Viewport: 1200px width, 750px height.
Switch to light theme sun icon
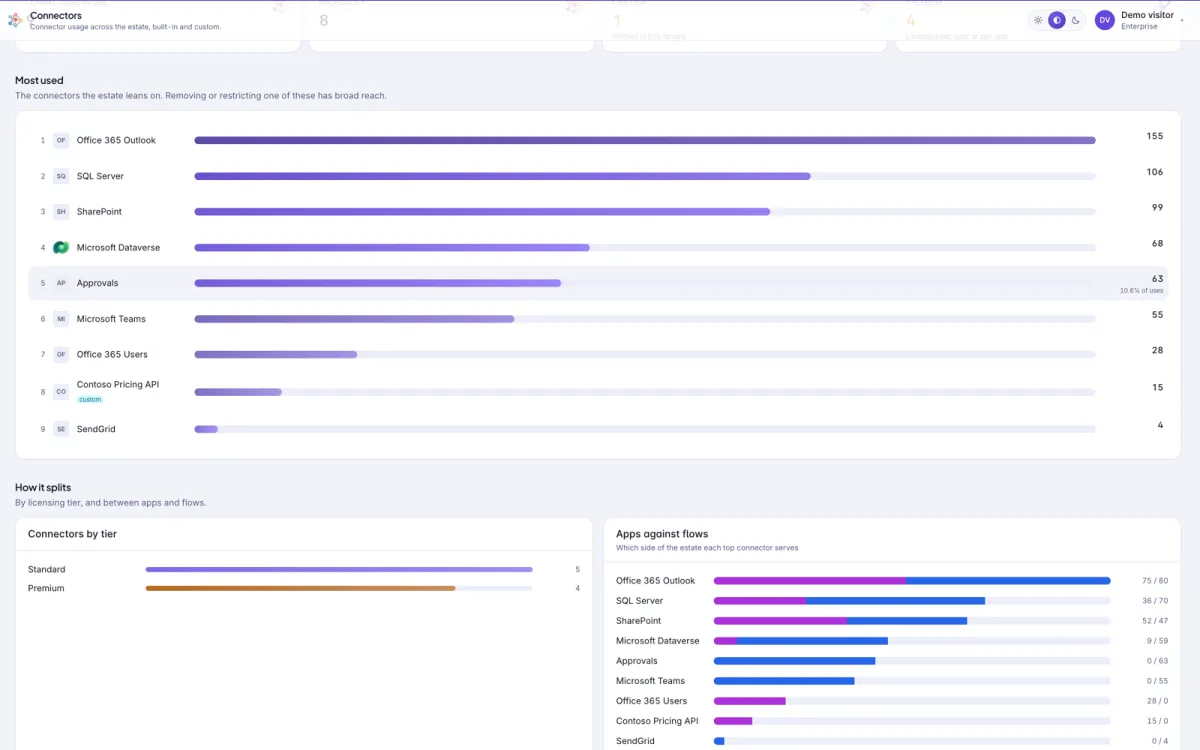click(1038, 20)
